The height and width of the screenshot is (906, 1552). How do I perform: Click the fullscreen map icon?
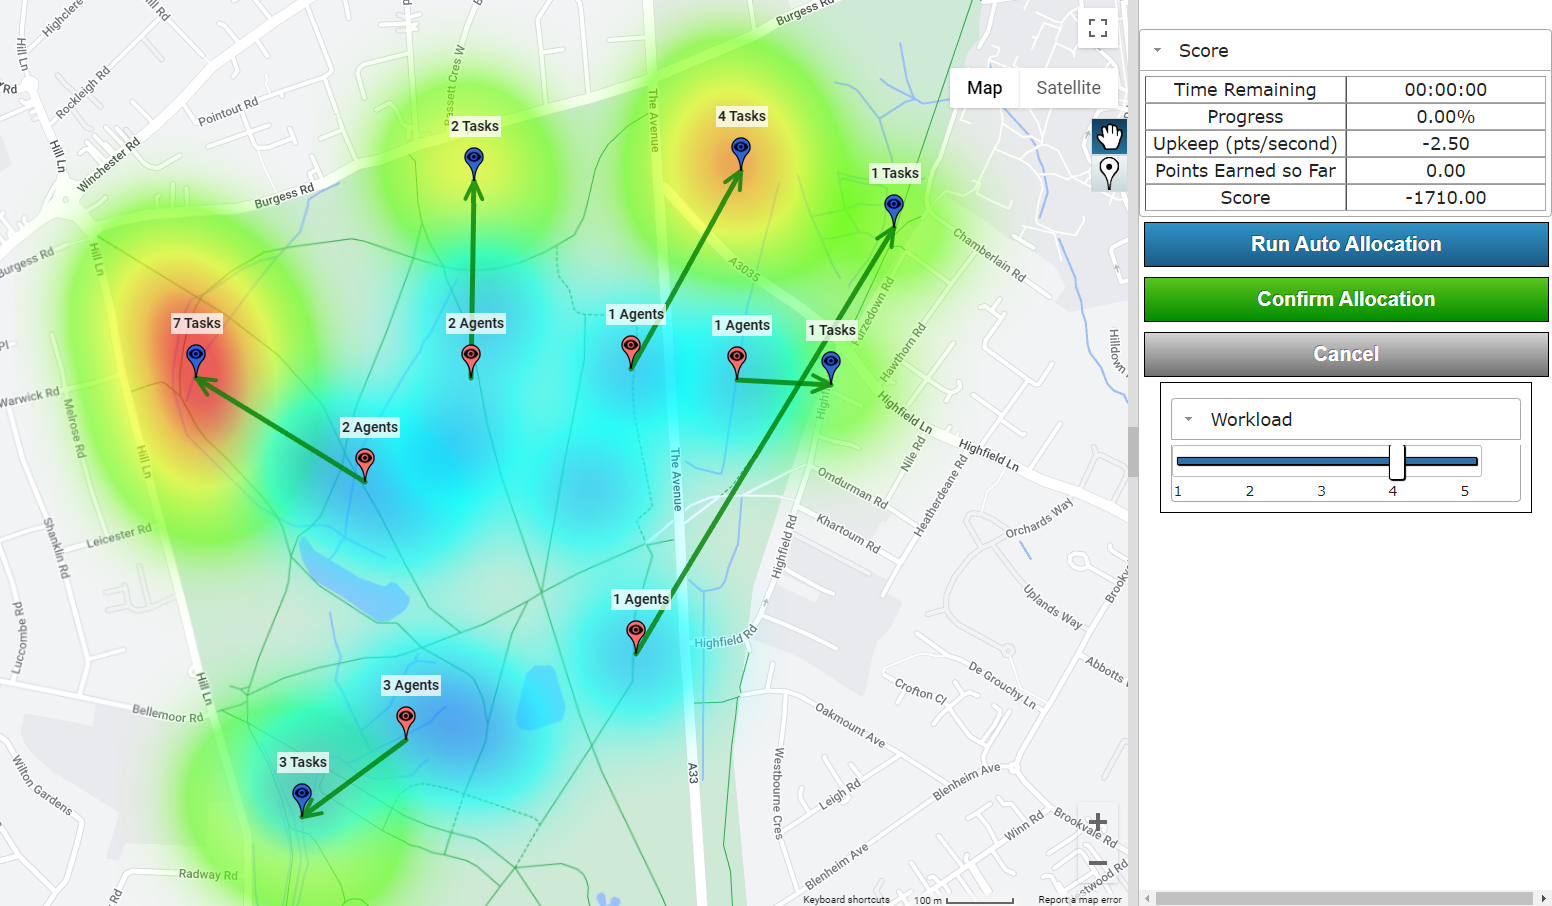click(1097, 28)
